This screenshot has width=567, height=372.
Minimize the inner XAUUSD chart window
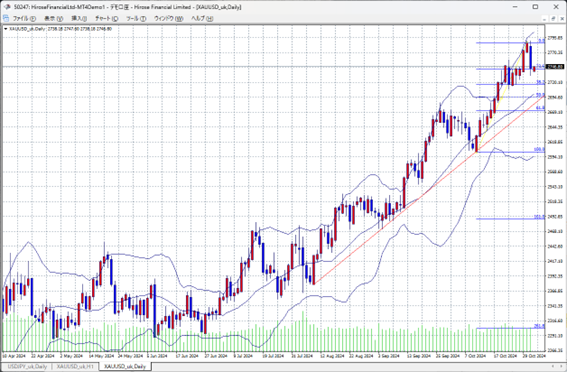click(x=544, y=18)
